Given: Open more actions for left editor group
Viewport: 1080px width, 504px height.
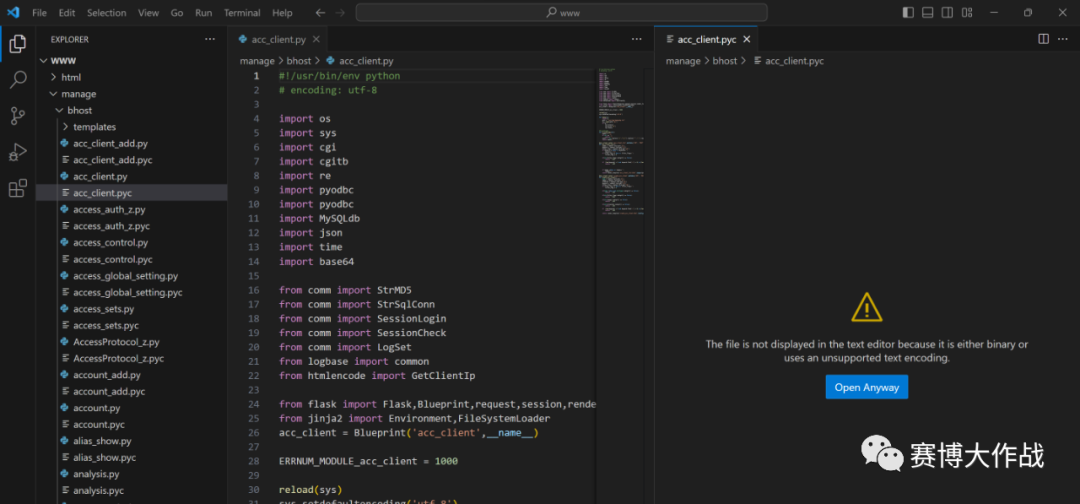Looking at the screenshot, I should tap(636, 39).
